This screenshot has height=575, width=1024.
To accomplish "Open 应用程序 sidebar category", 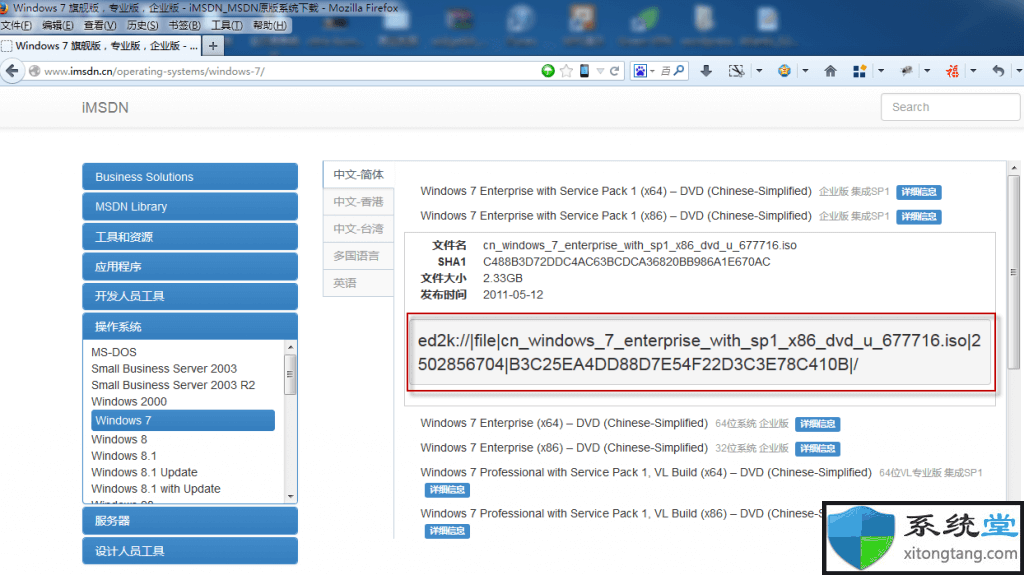I will click(190, 267).
